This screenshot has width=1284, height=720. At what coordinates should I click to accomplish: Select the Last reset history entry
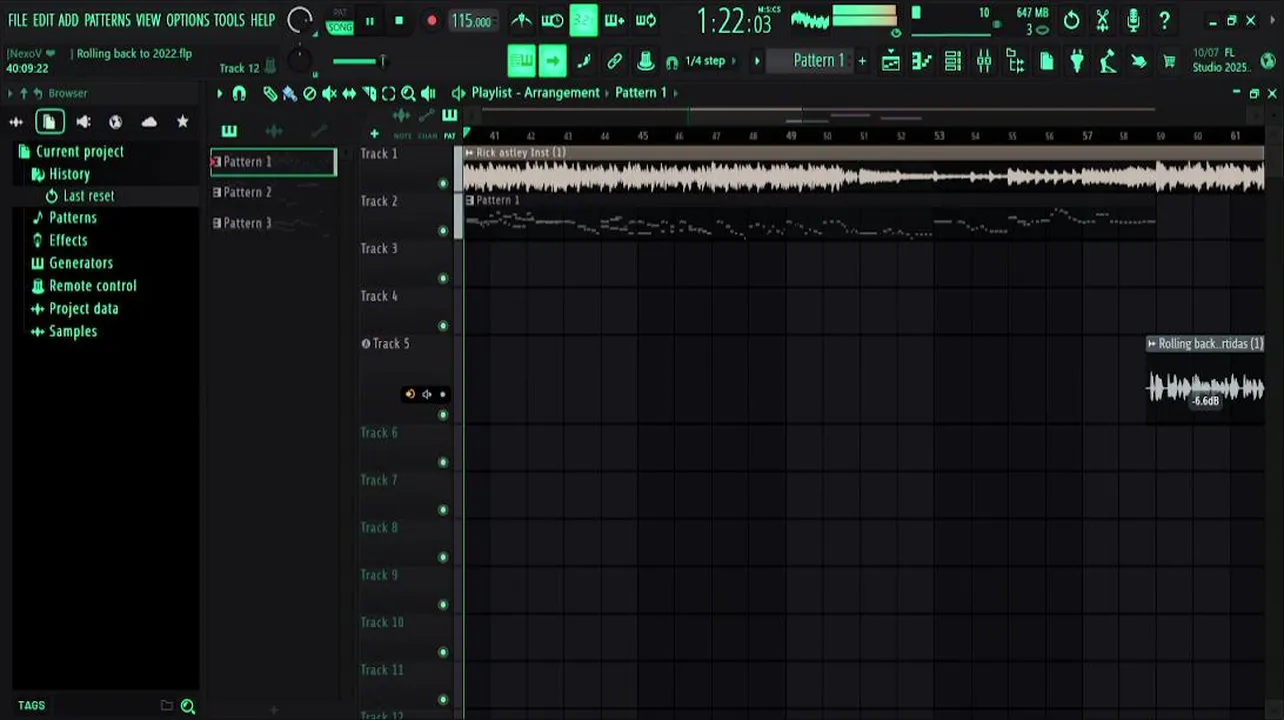coord(80,196)
